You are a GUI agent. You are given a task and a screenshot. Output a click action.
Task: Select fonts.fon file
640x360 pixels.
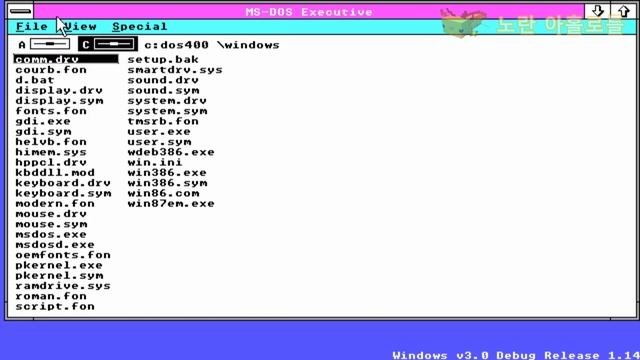[x=51, y=111]
